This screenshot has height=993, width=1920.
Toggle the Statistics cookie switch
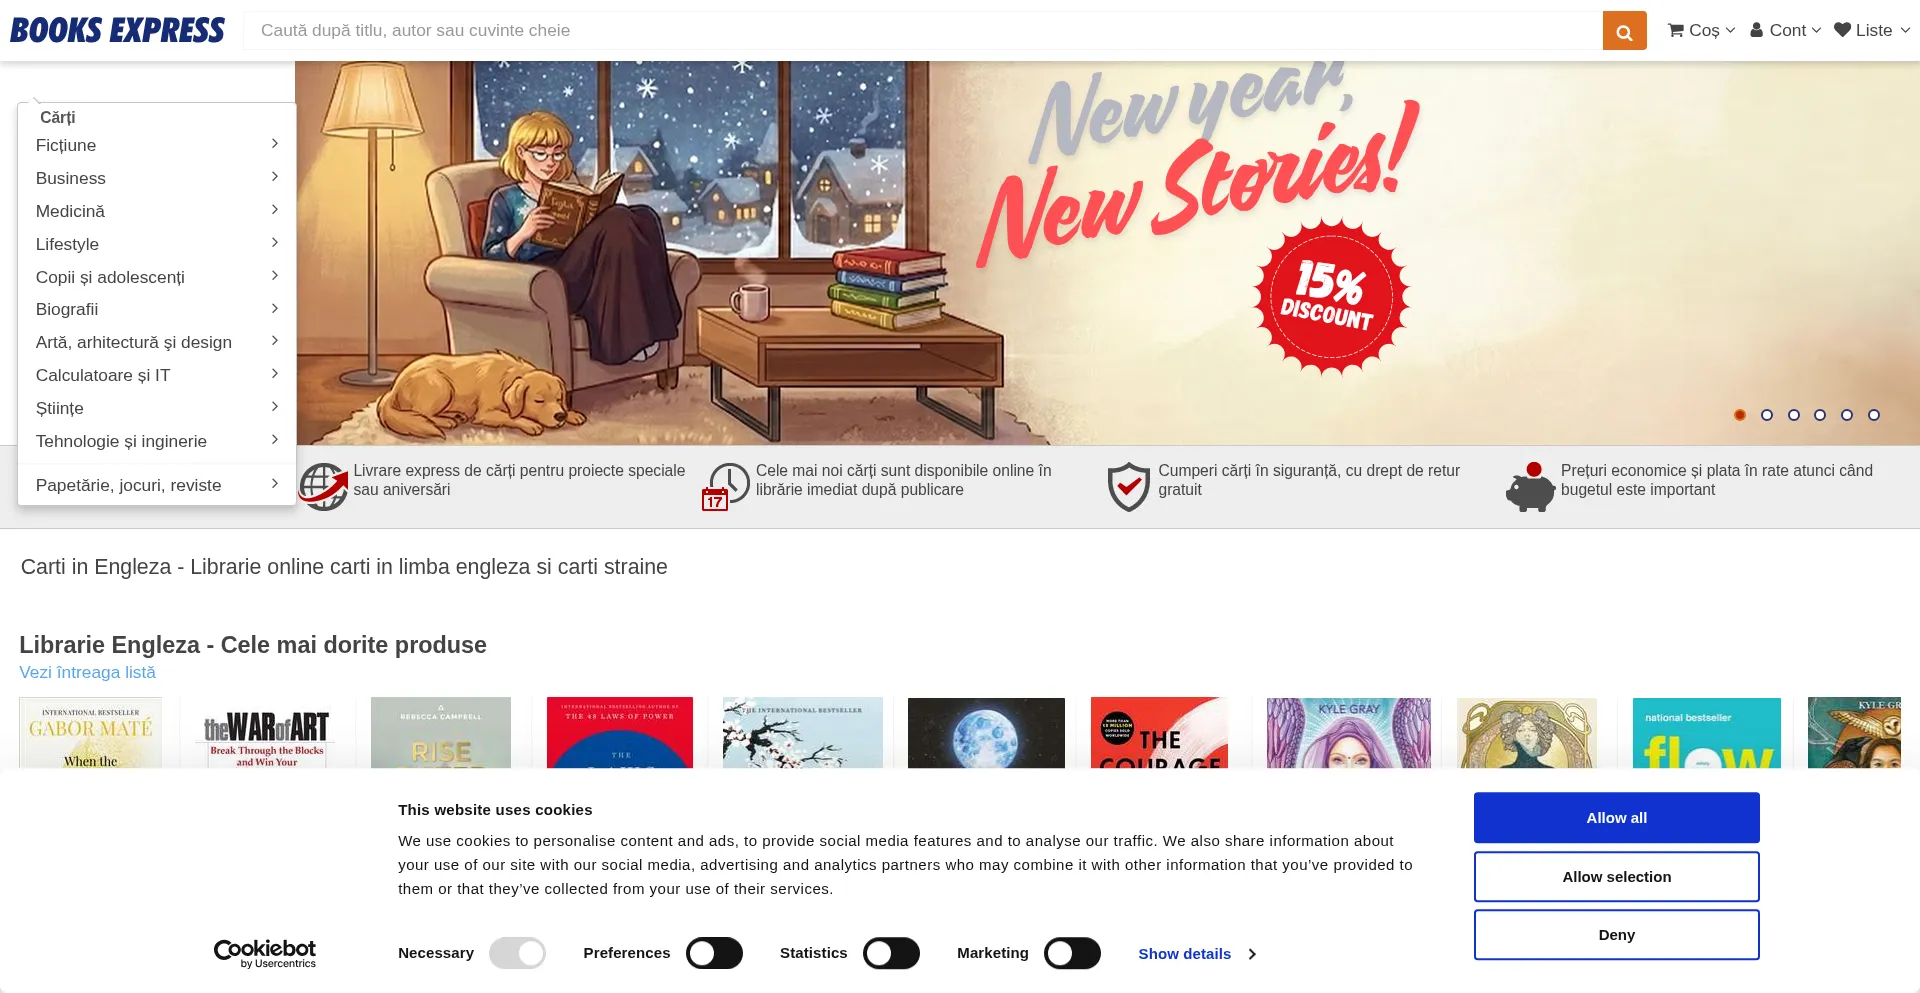tap(891, 953)
